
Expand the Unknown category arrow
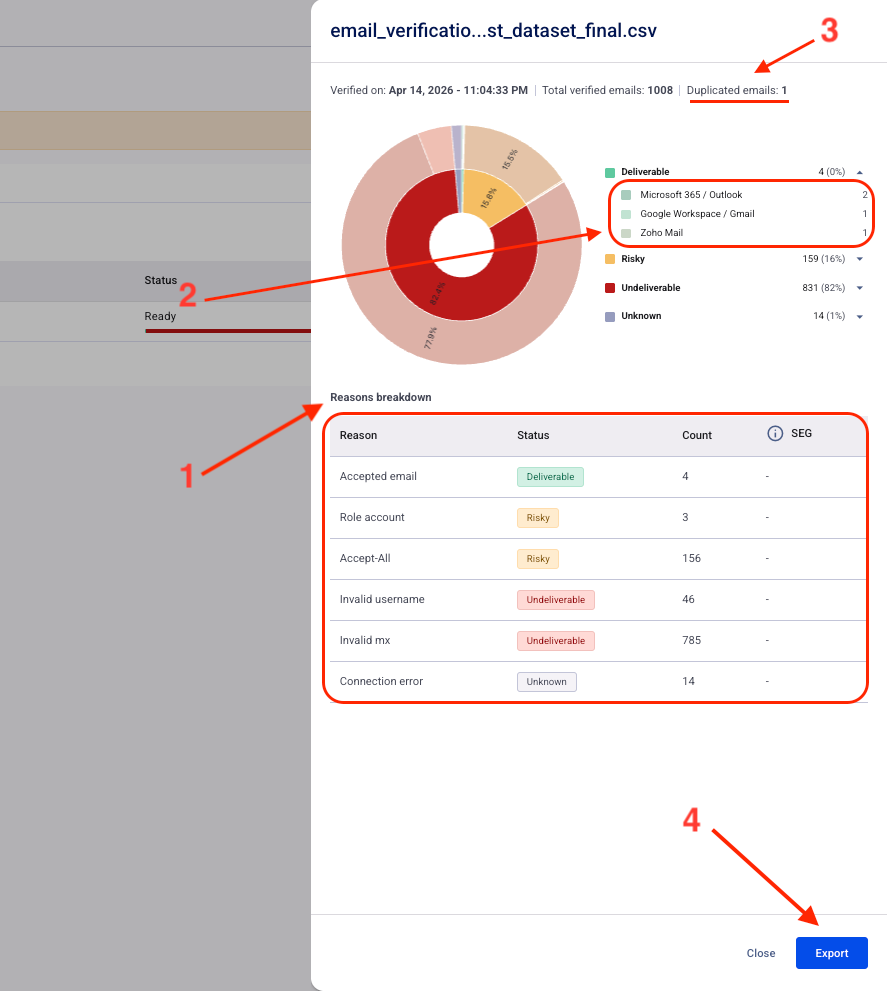860,316
